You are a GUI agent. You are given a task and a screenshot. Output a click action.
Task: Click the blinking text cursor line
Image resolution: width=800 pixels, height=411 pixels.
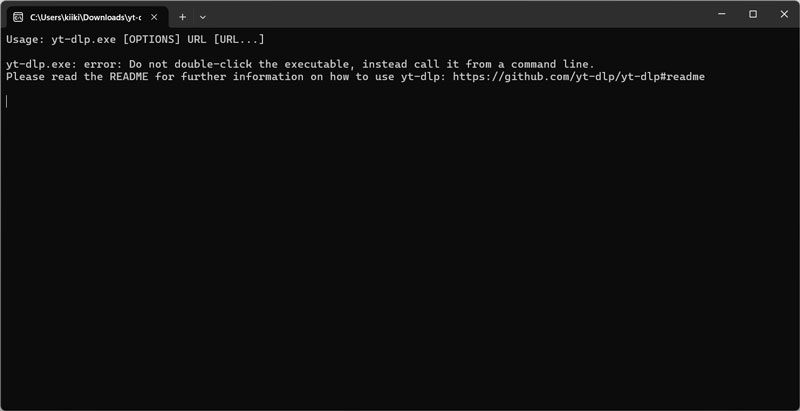pyautogui.click(x=7, y=101)
